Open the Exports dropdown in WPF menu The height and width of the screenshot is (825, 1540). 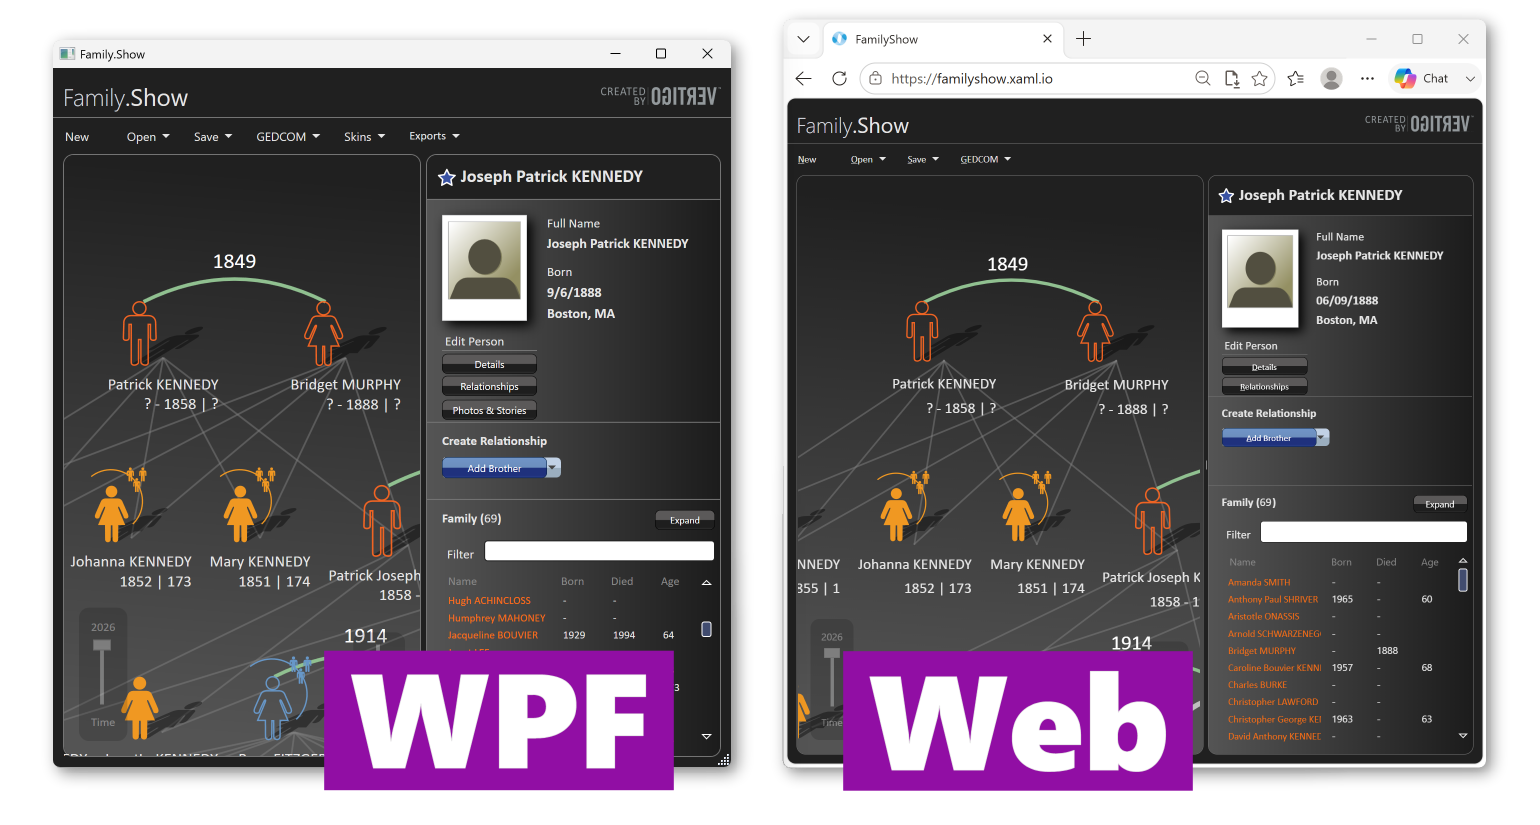434,136
